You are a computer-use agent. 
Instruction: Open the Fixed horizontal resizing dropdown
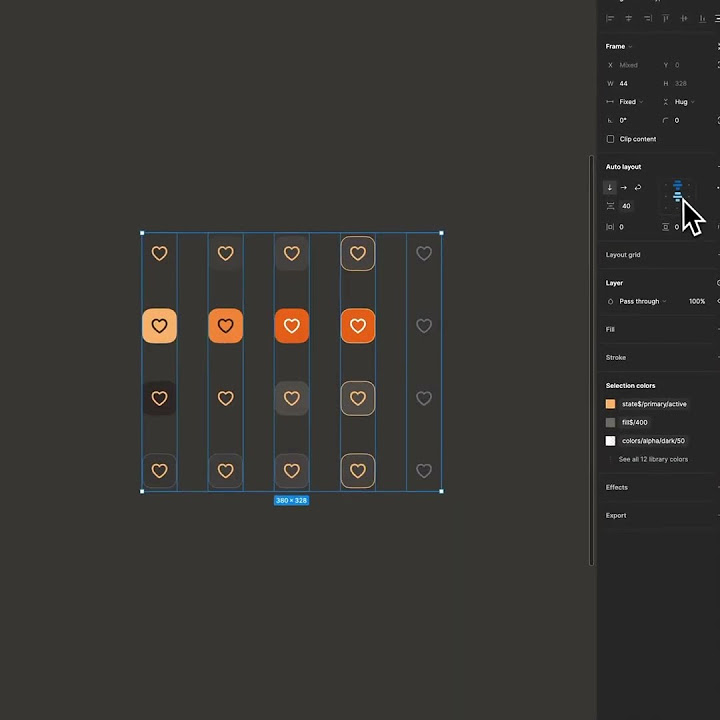tap(631, 102)
